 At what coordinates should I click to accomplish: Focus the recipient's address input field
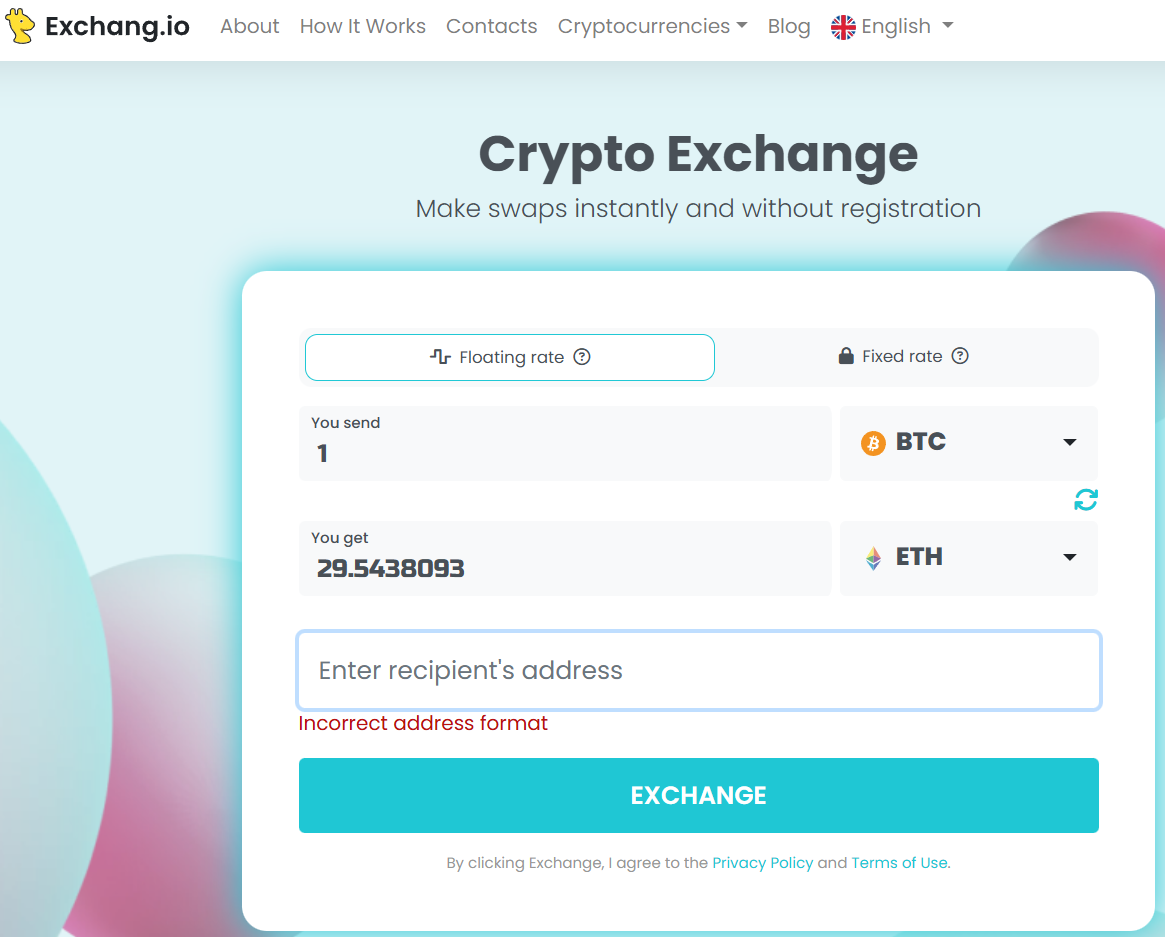[x=699, y=670]
